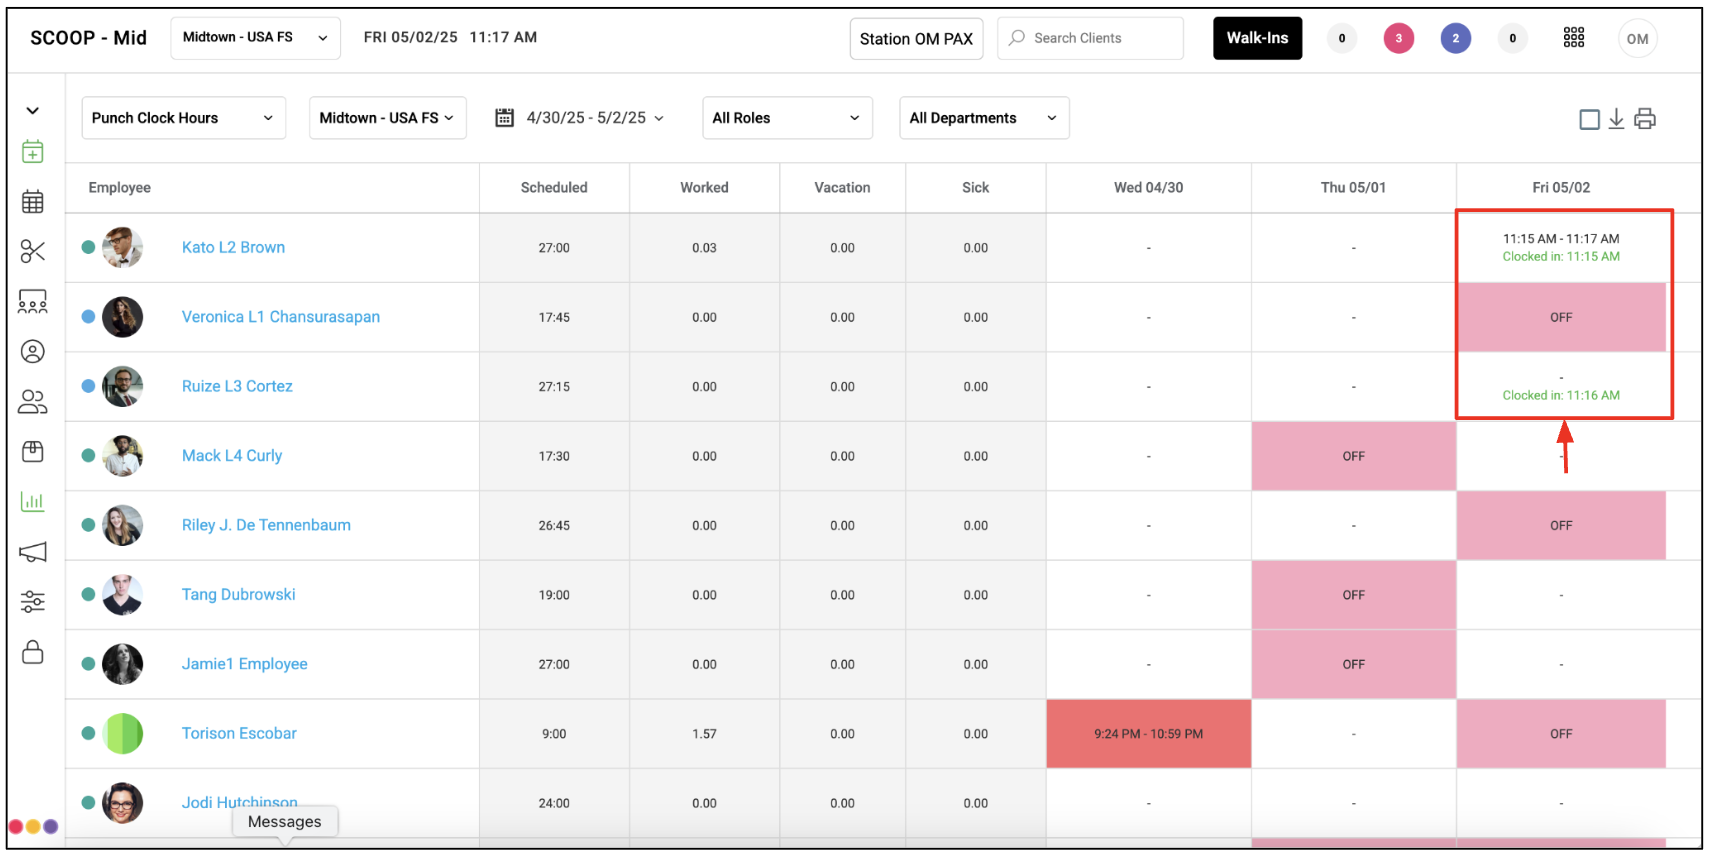
Task: Click the add appointment calendar-plus icon
Action: (x=33, y=152)
